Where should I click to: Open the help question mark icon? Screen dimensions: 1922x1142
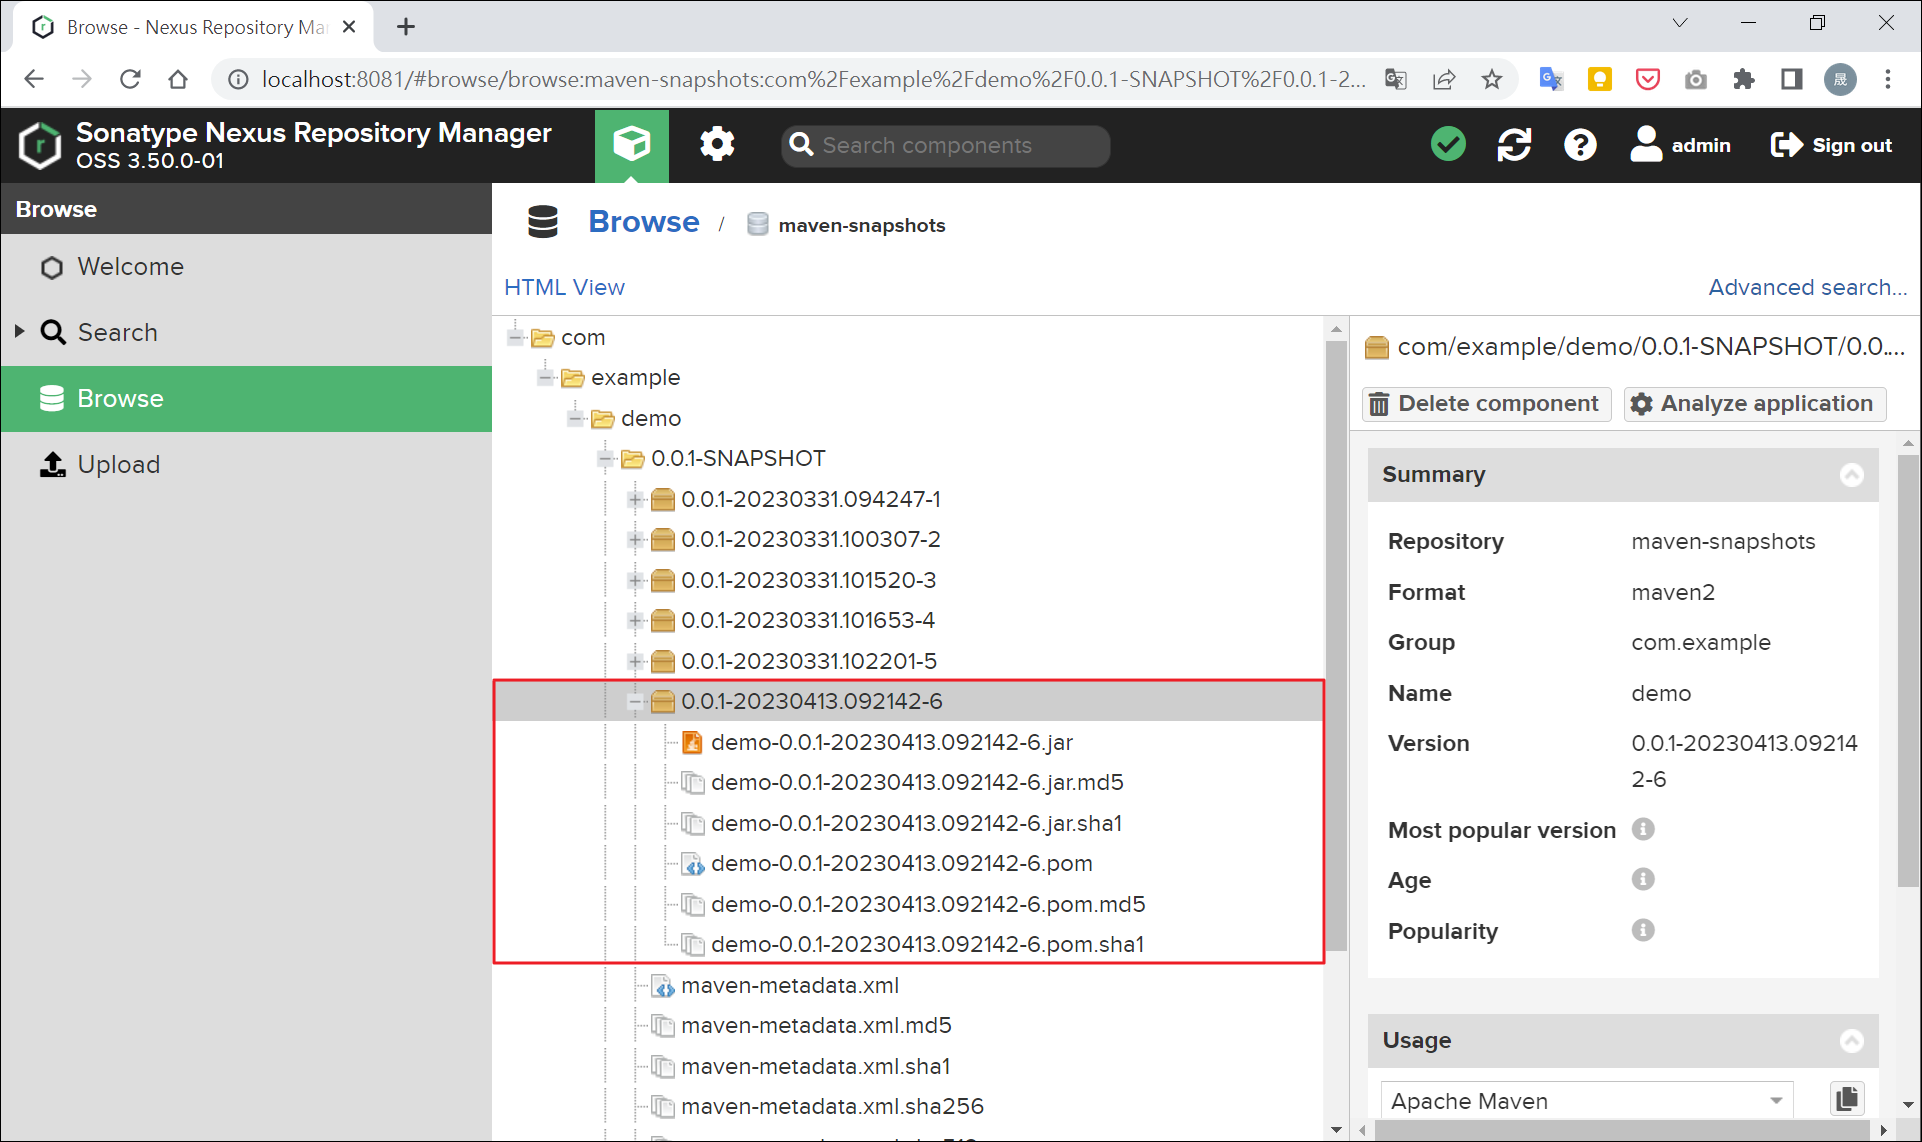point(1579,144)
